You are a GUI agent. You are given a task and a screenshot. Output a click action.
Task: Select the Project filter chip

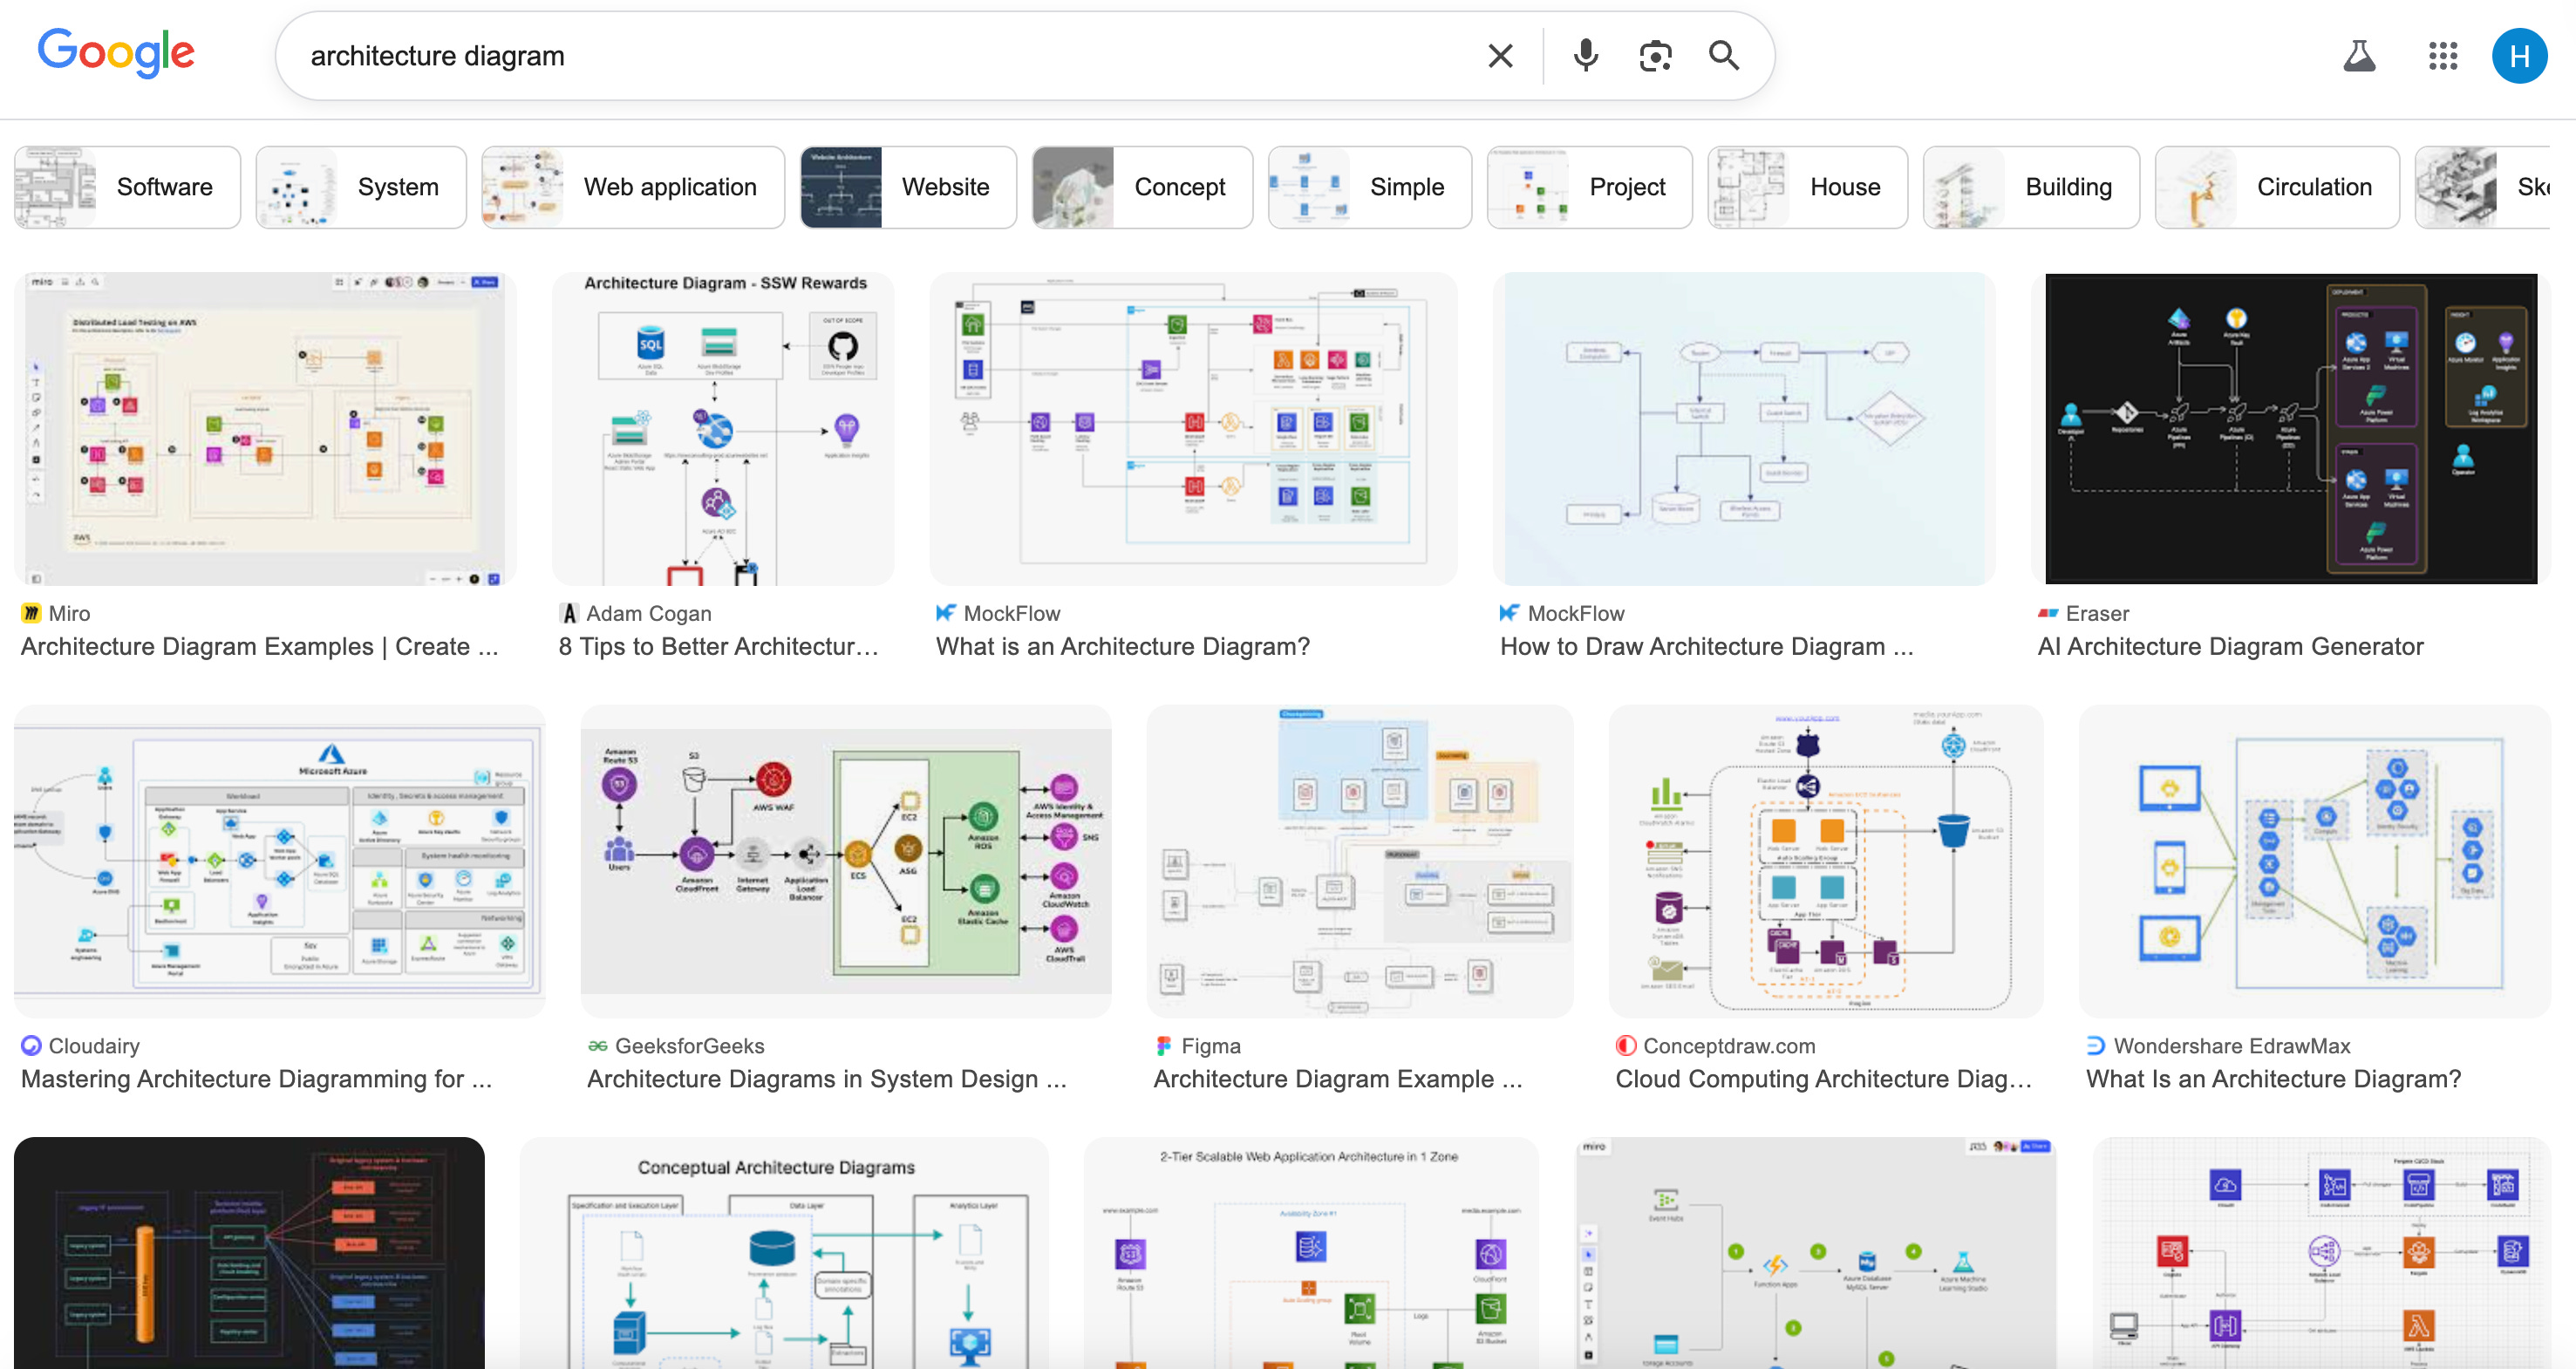(1590, 187)
